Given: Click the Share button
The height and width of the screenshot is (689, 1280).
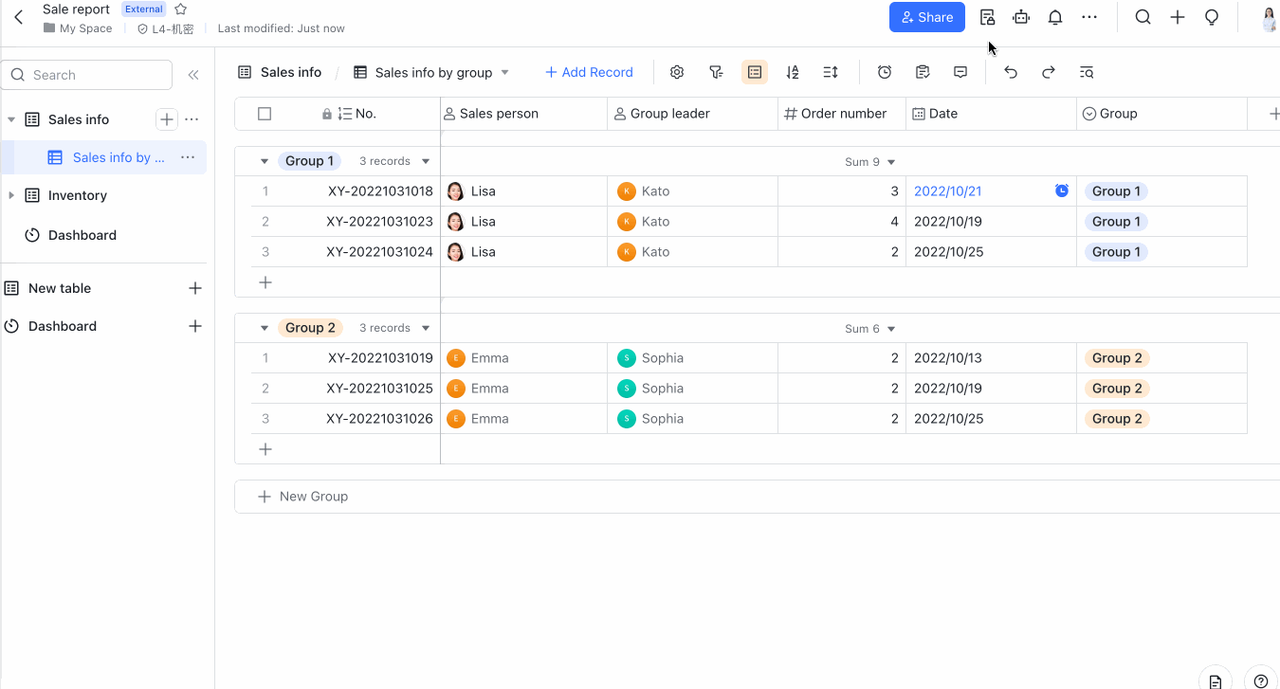Looking at the screenshot, I should (x=926, y=17).
